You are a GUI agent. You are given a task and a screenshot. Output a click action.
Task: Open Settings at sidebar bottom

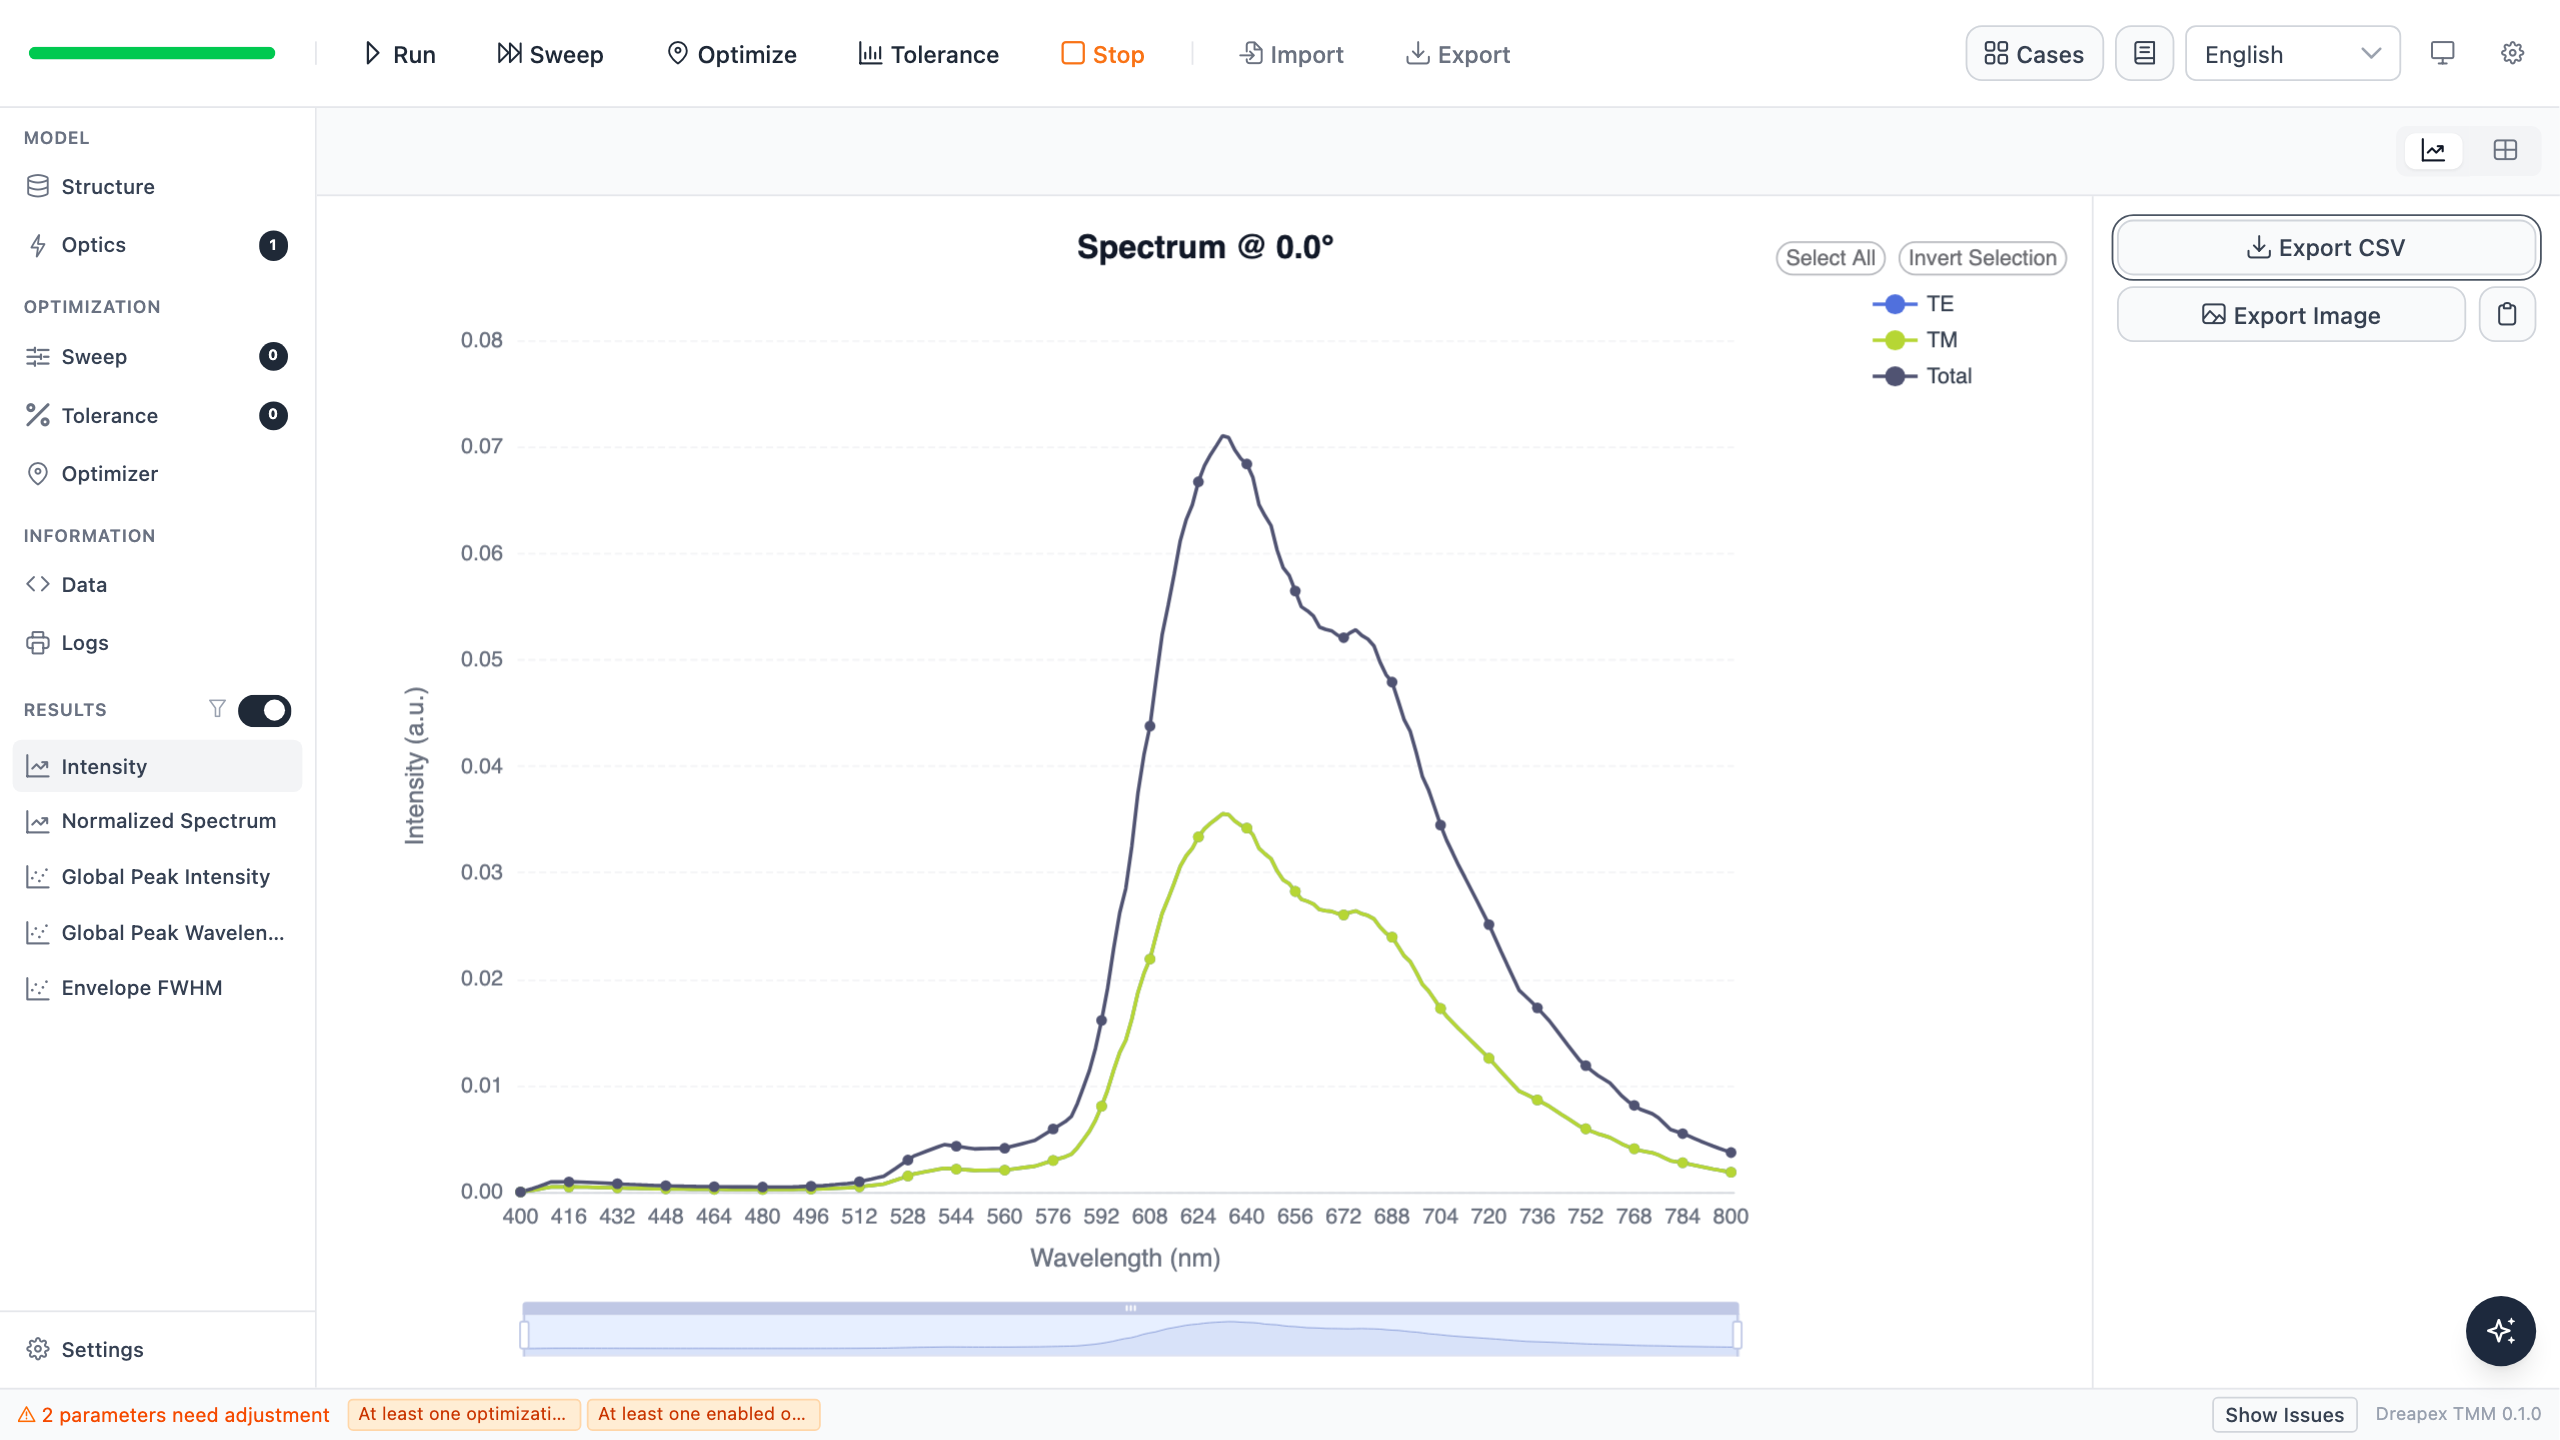click(158, 1350)
